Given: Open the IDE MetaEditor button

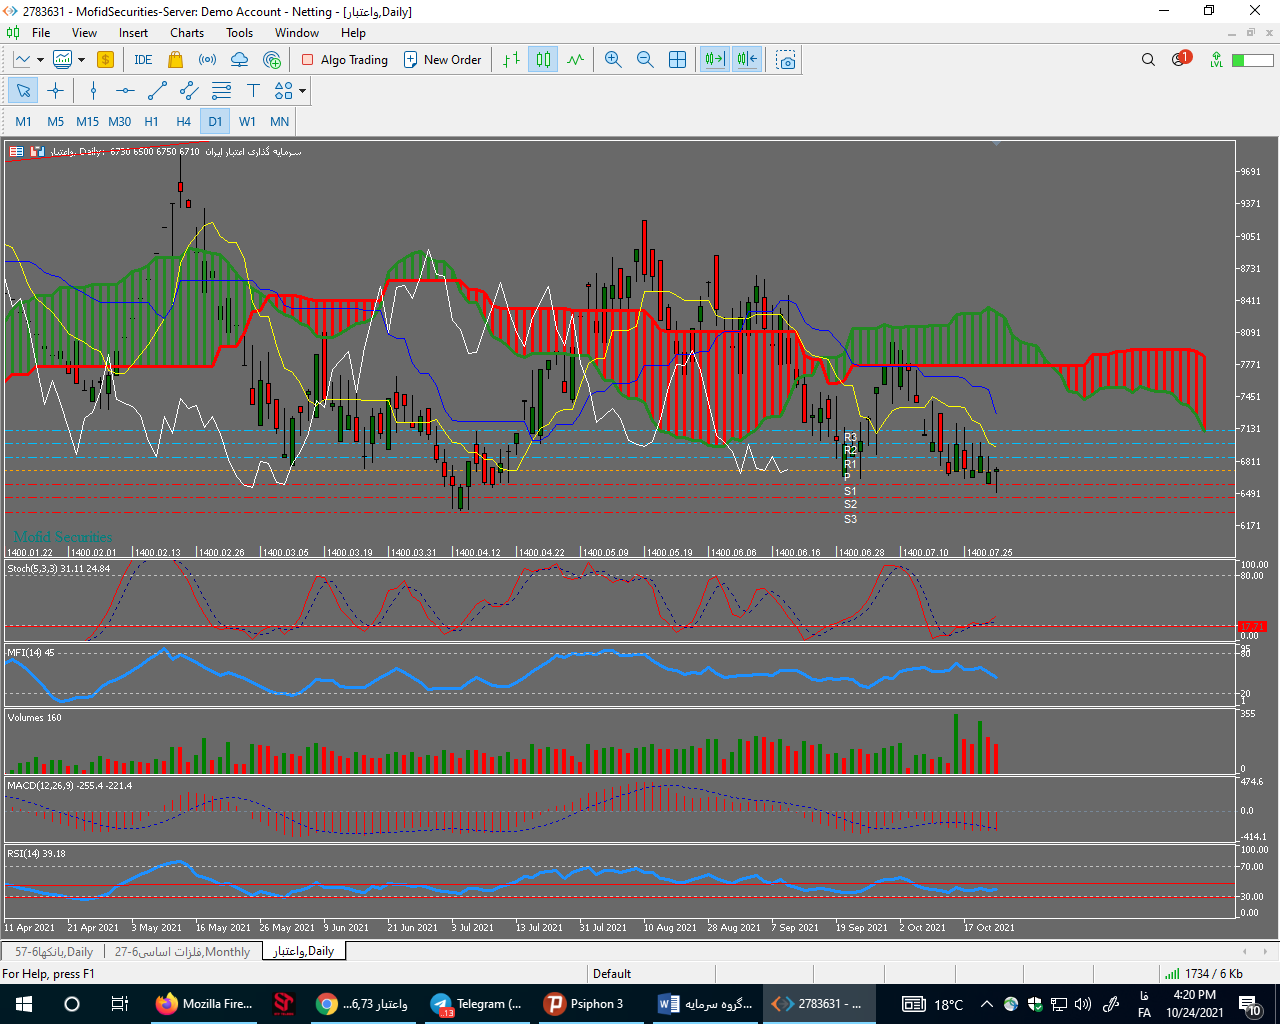Looking at the screenshot, I should point(143,60).
